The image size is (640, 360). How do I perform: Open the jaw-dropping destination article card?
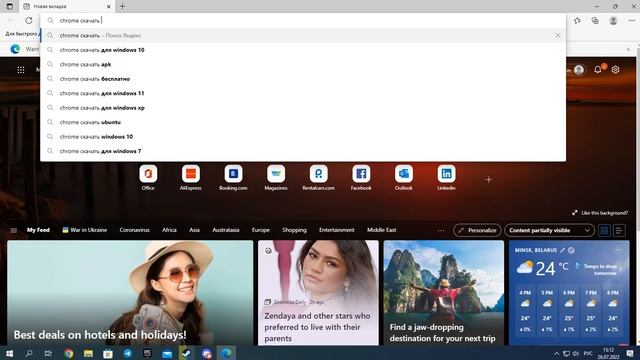point(444,293)
